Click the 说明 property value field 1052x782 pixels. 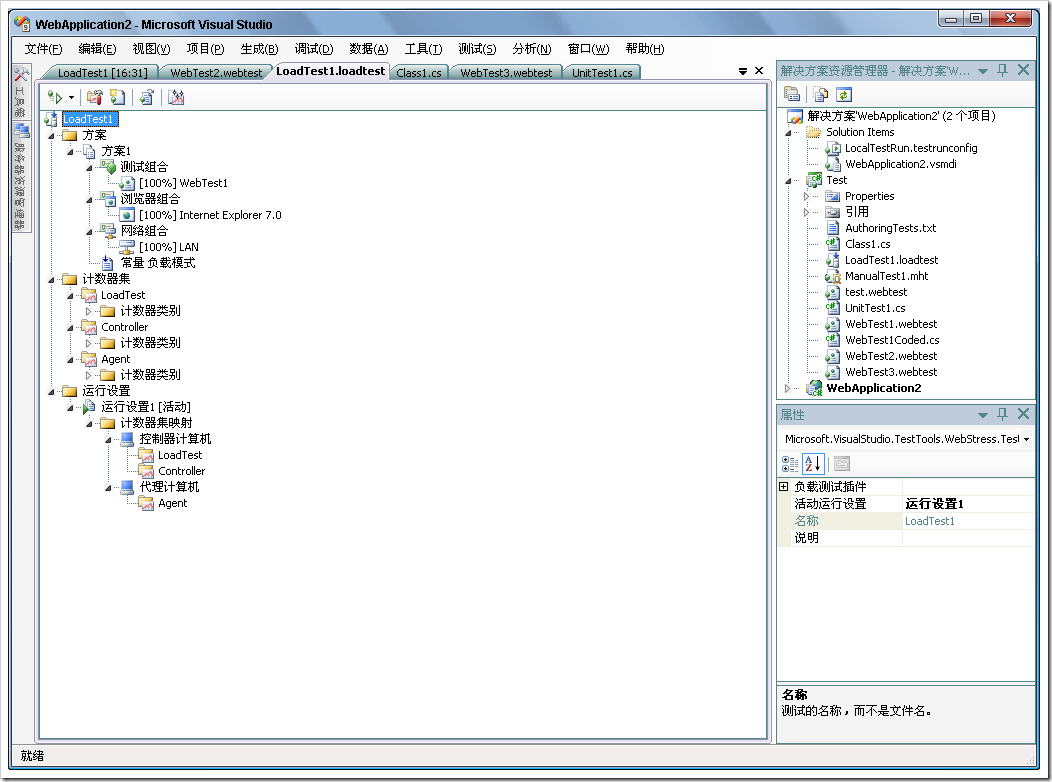[968, 538]
